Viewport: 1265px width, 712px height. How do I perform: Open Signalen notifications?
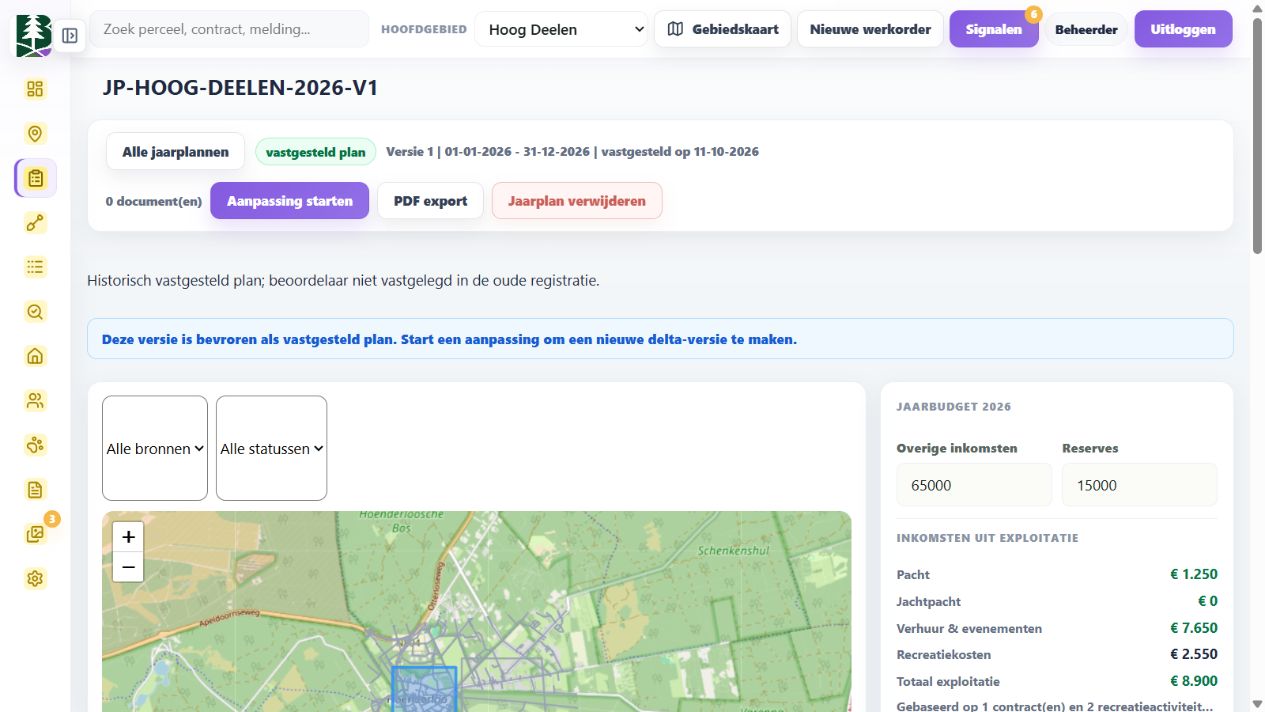point(994,29)
